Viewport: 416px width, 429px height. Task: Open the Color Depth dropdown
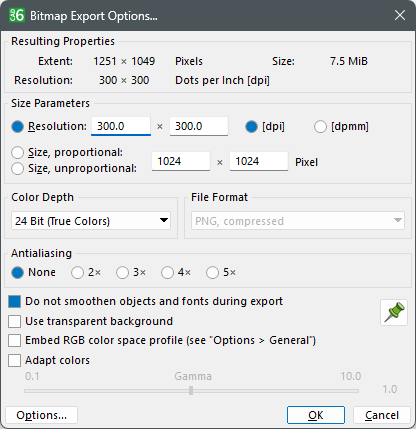click(91, 221)
